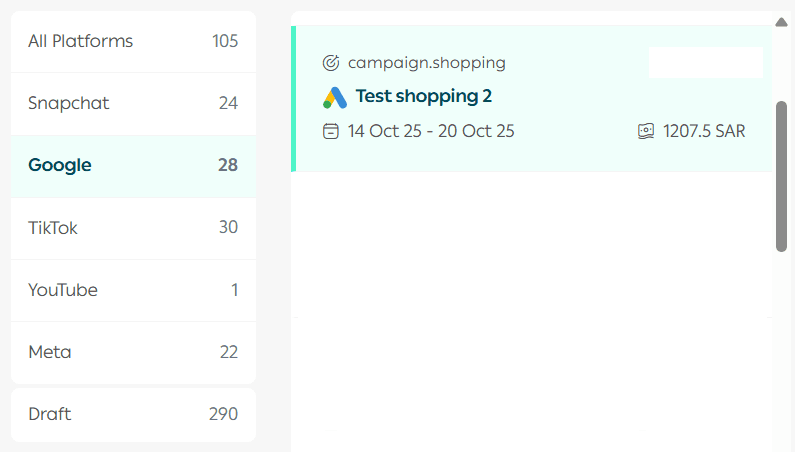Click the Google Ads logo icon

[x=335, y=97]
